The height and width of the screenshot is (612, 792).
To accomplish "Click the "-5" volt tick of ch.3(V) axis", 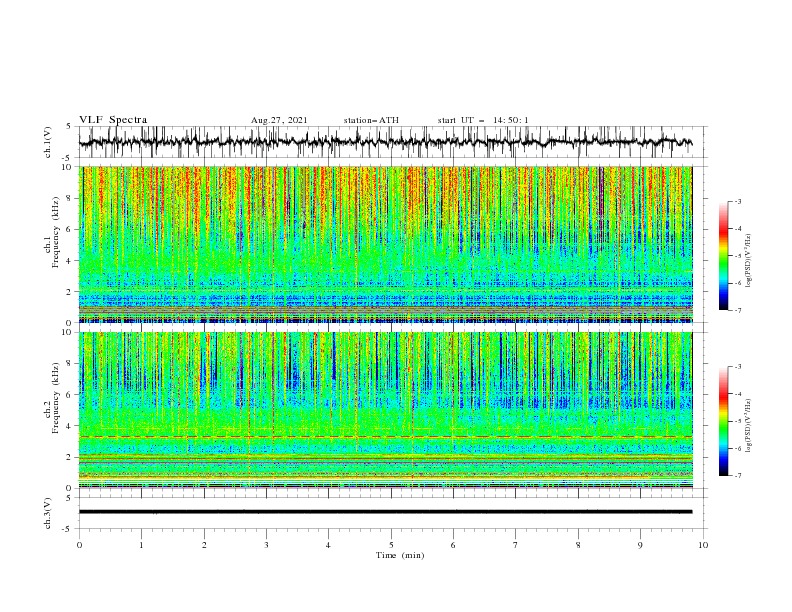I will (68, 529).
